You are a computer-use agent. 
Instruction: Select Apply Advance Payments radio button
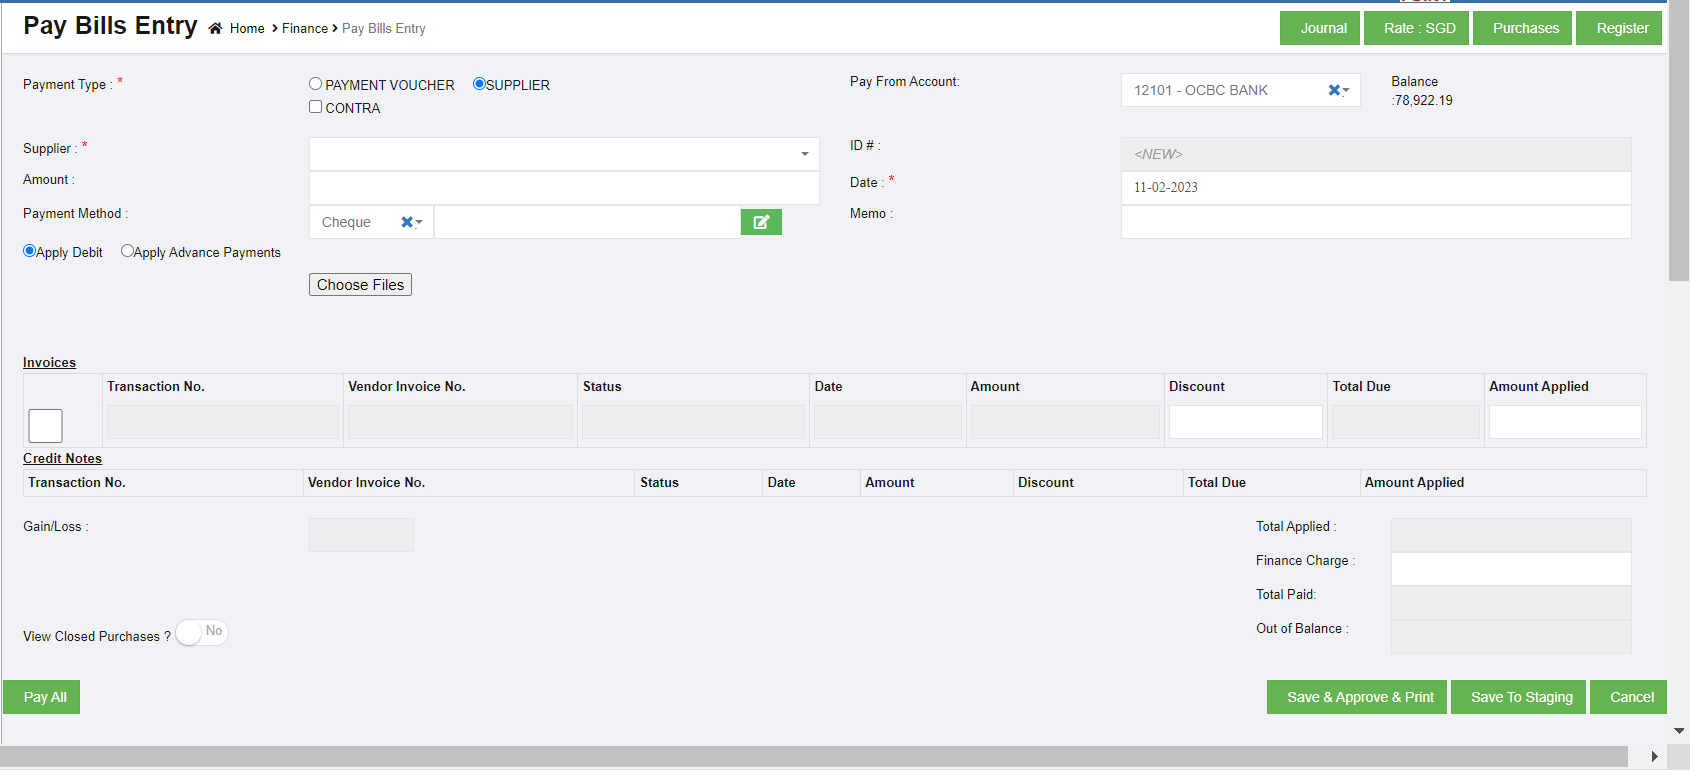[127, 252]
